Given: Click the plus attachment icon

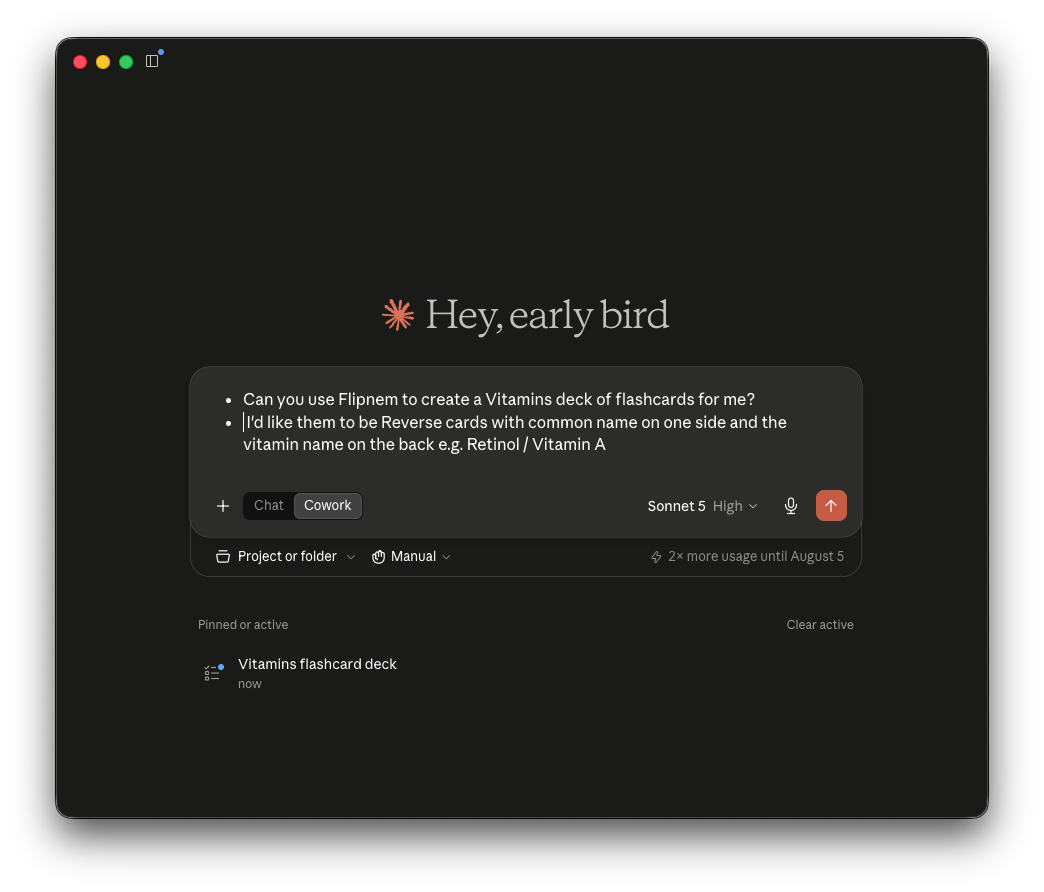Looking at the screenshot, I should pyautogui.click(x=223, y=506).
